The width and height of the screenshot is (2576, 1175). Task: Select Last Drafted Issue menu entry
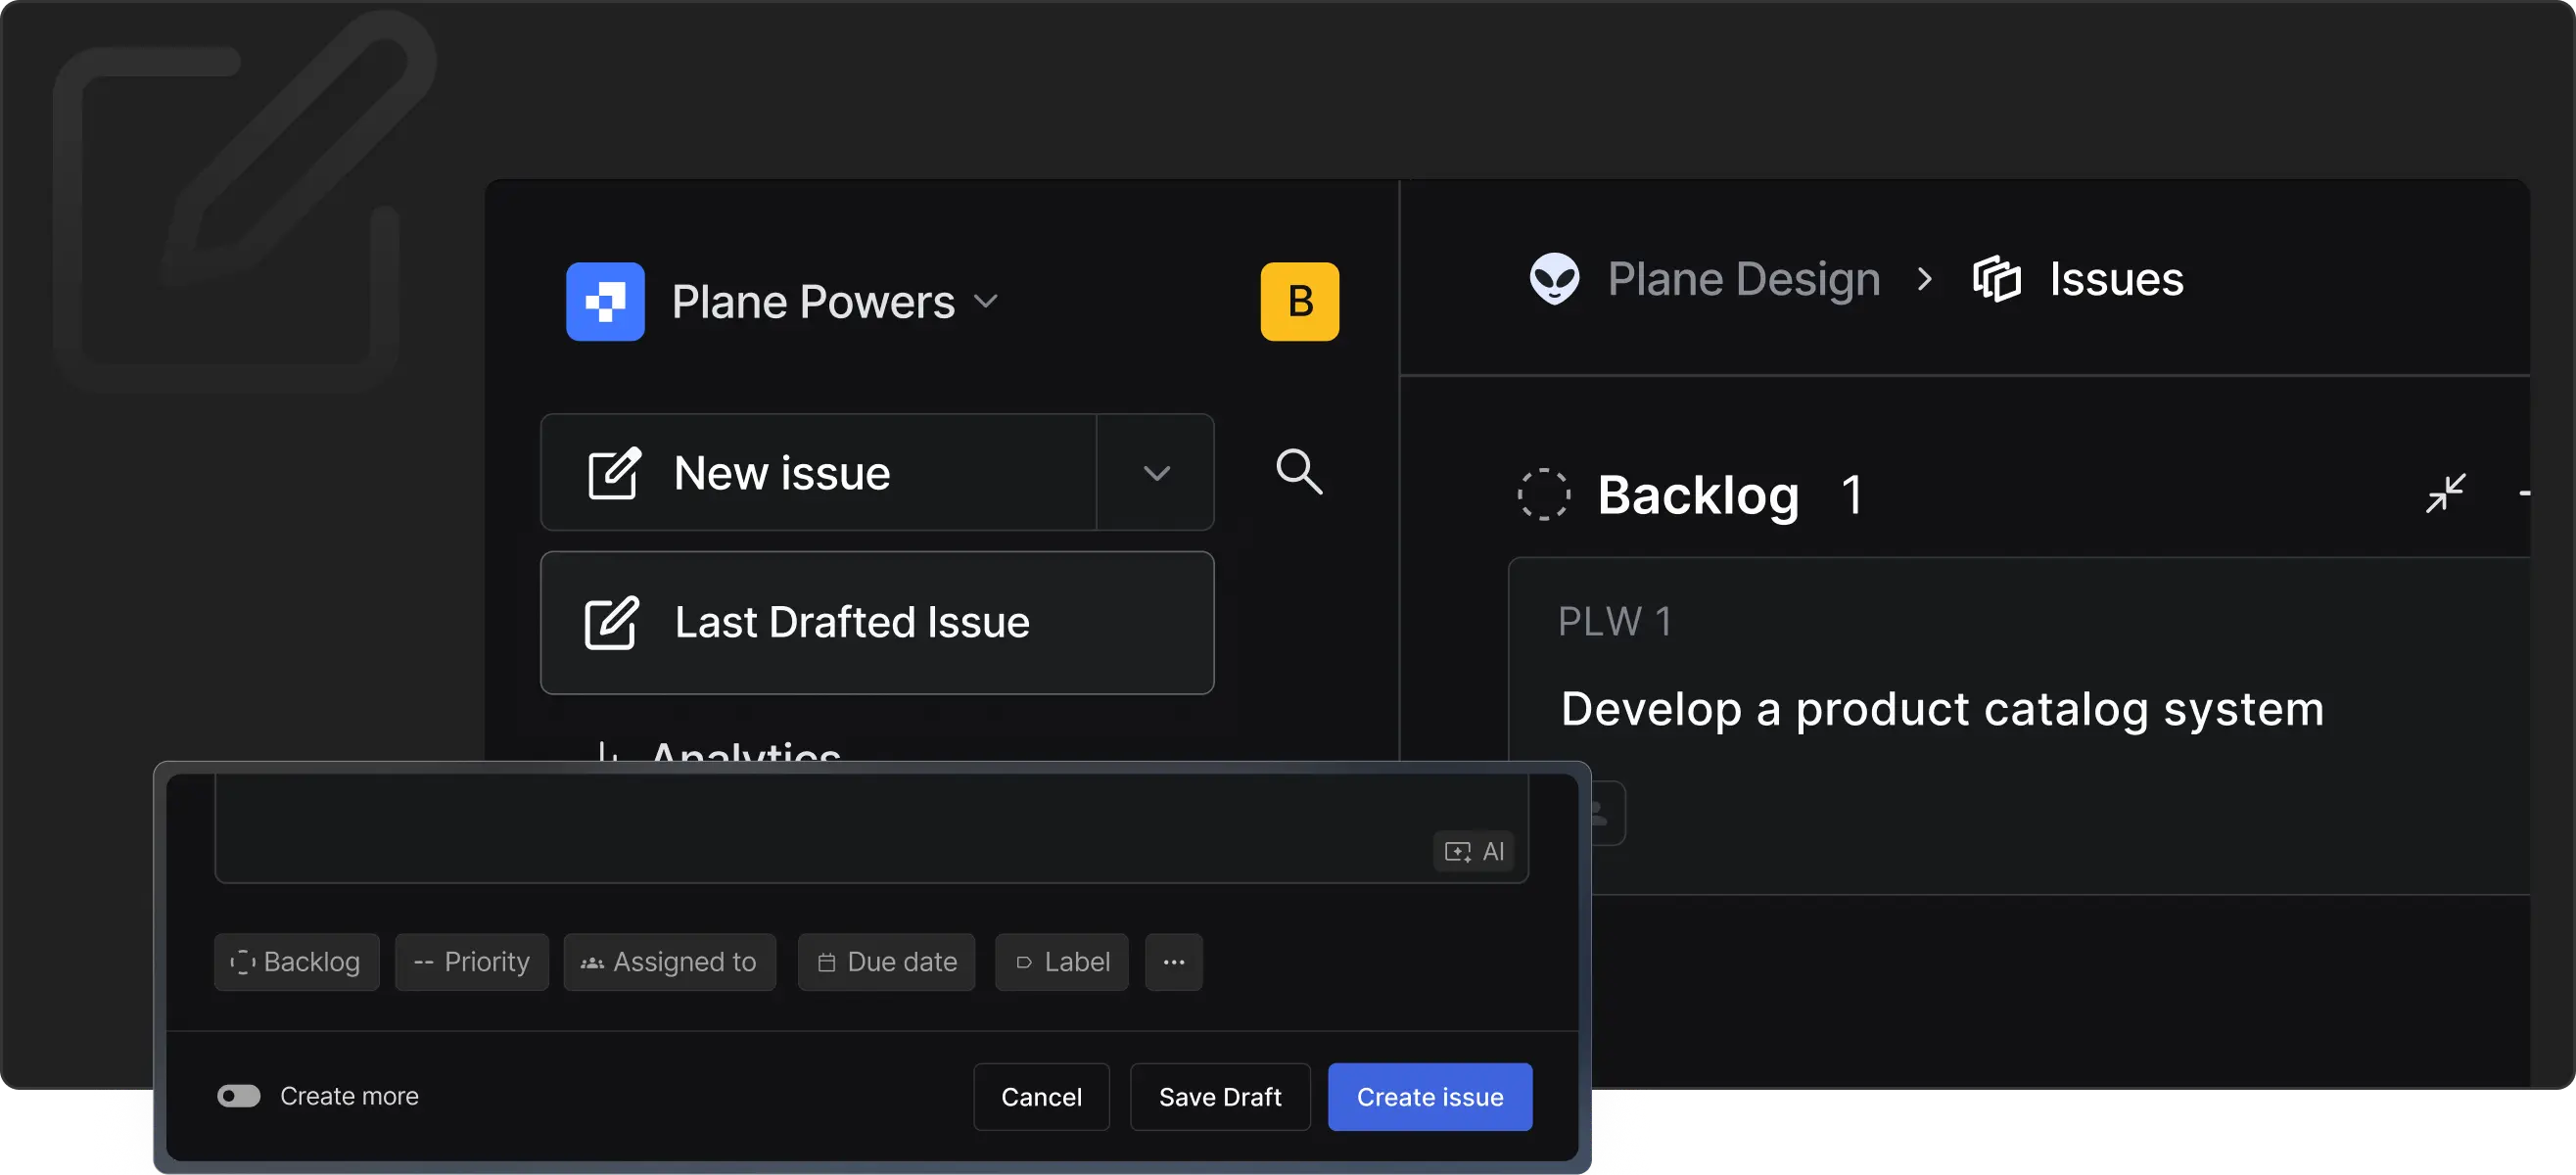(877, 622)
